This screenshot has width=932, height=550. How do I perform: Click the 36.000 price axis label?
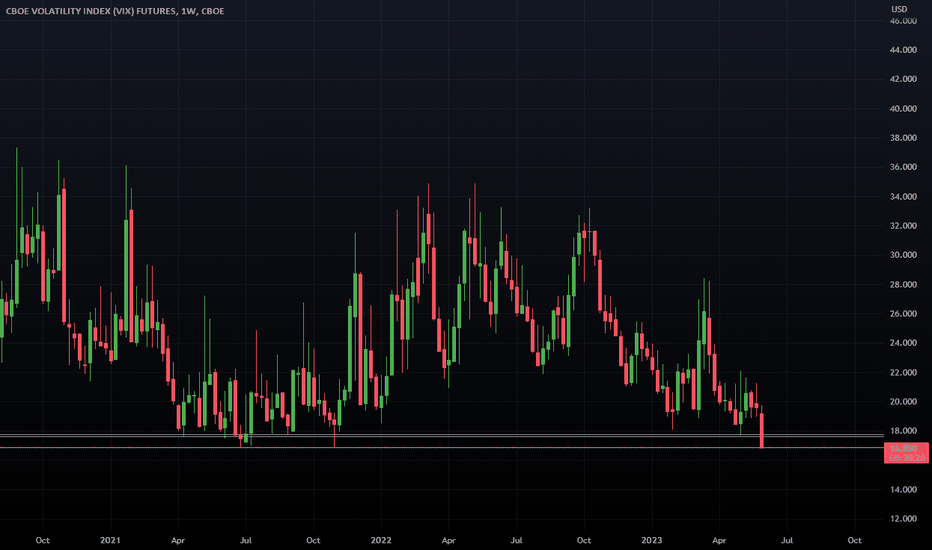903,167
